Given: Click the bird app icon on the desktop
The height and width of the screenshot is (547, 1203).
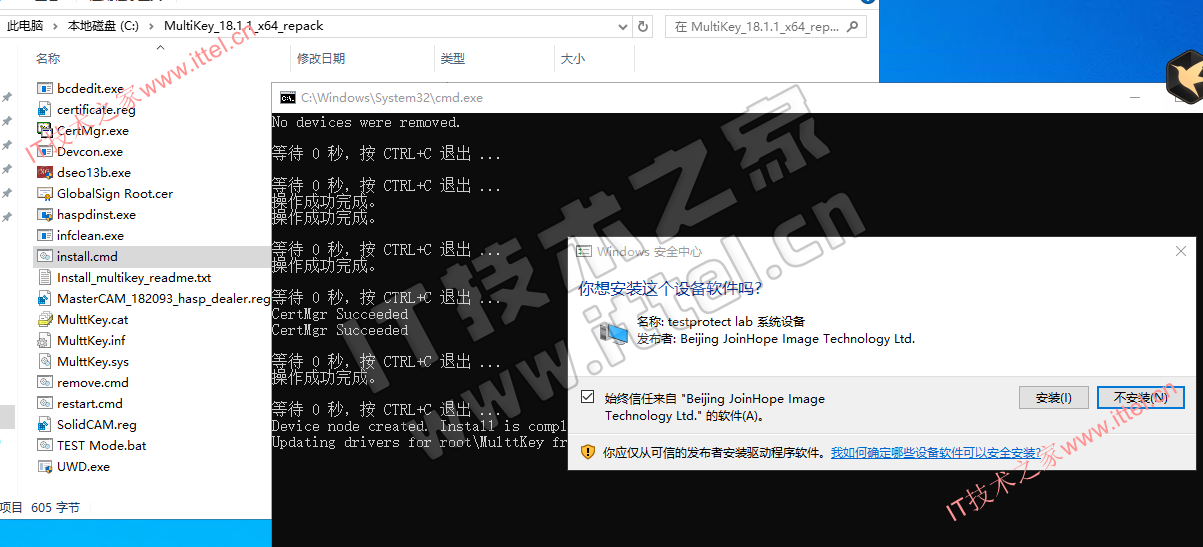Looking at the screenshot, I should pyautogui.click(x=1184, y=77).
